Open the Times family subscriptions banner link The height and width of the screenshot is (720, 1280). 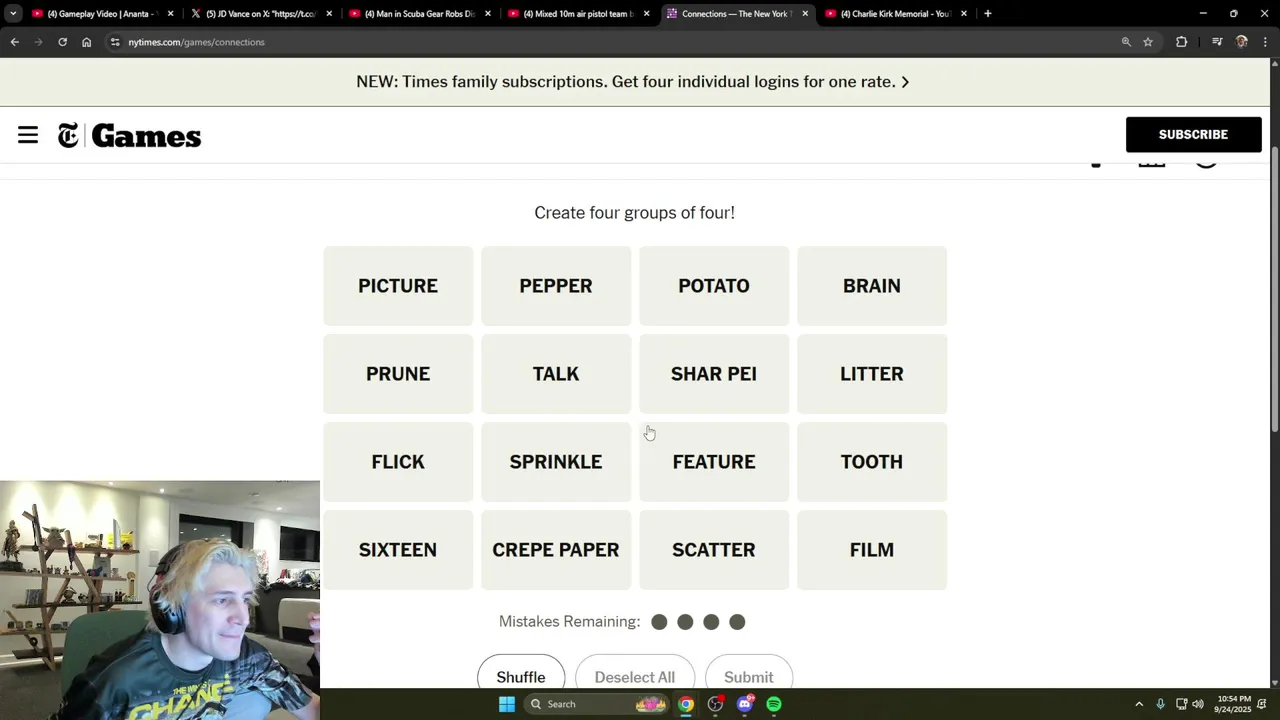pyautogui.click(x=633, y=82)
